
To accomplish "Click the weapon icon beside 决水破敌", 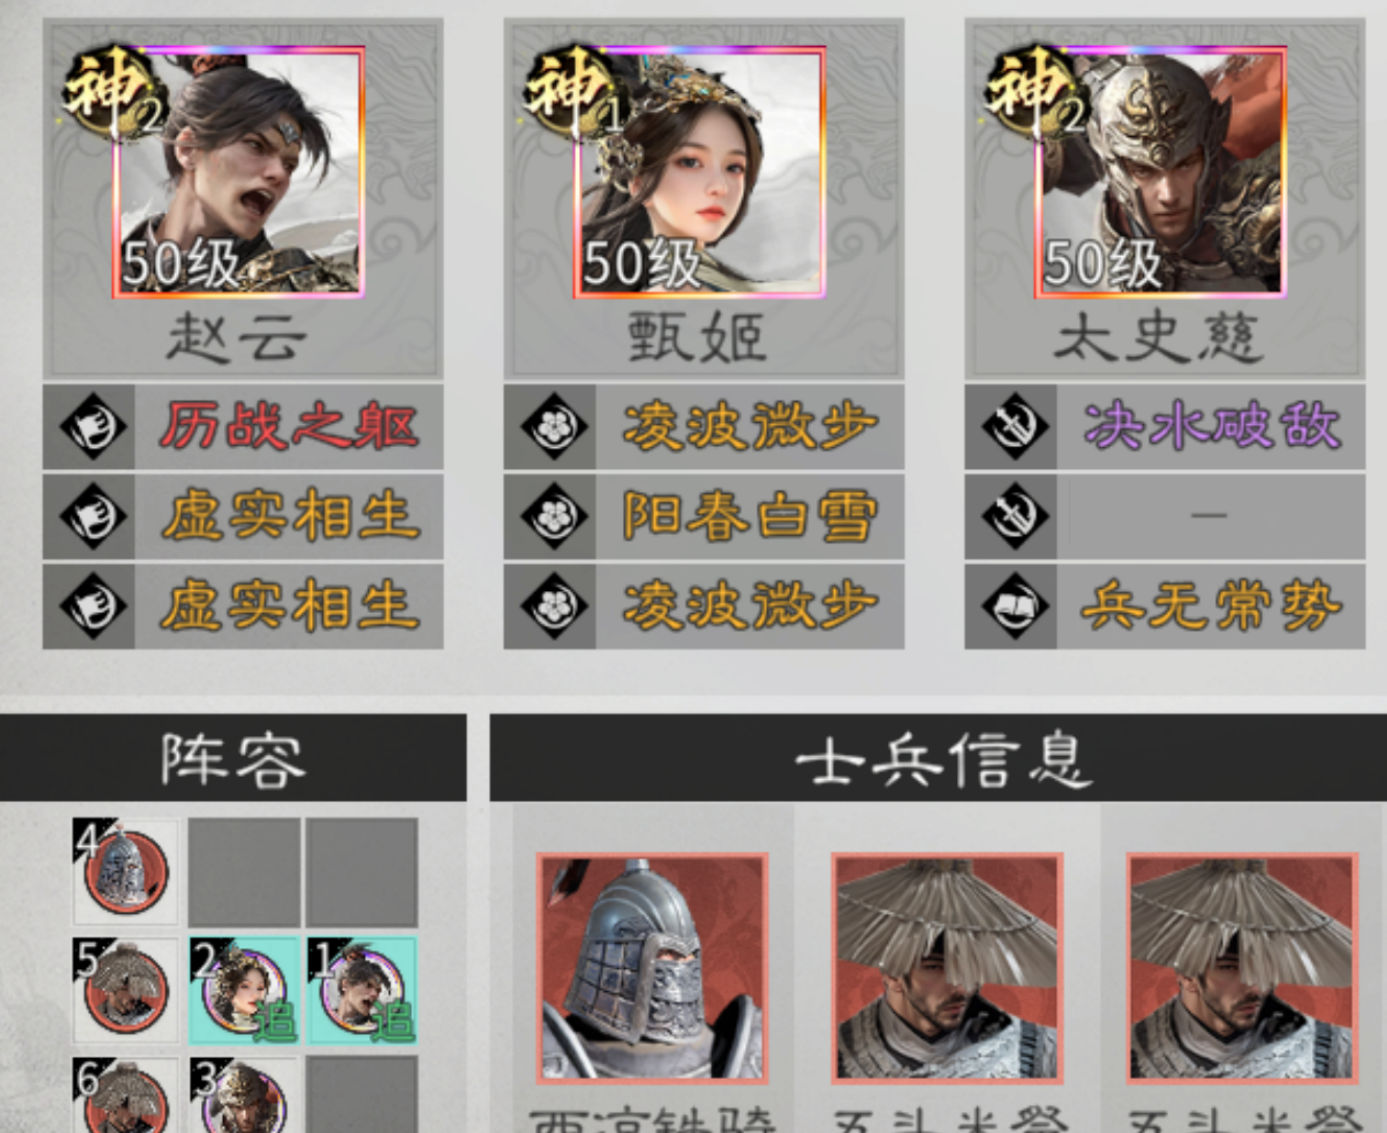I will pyautogui.click(x=1014, y=428).
